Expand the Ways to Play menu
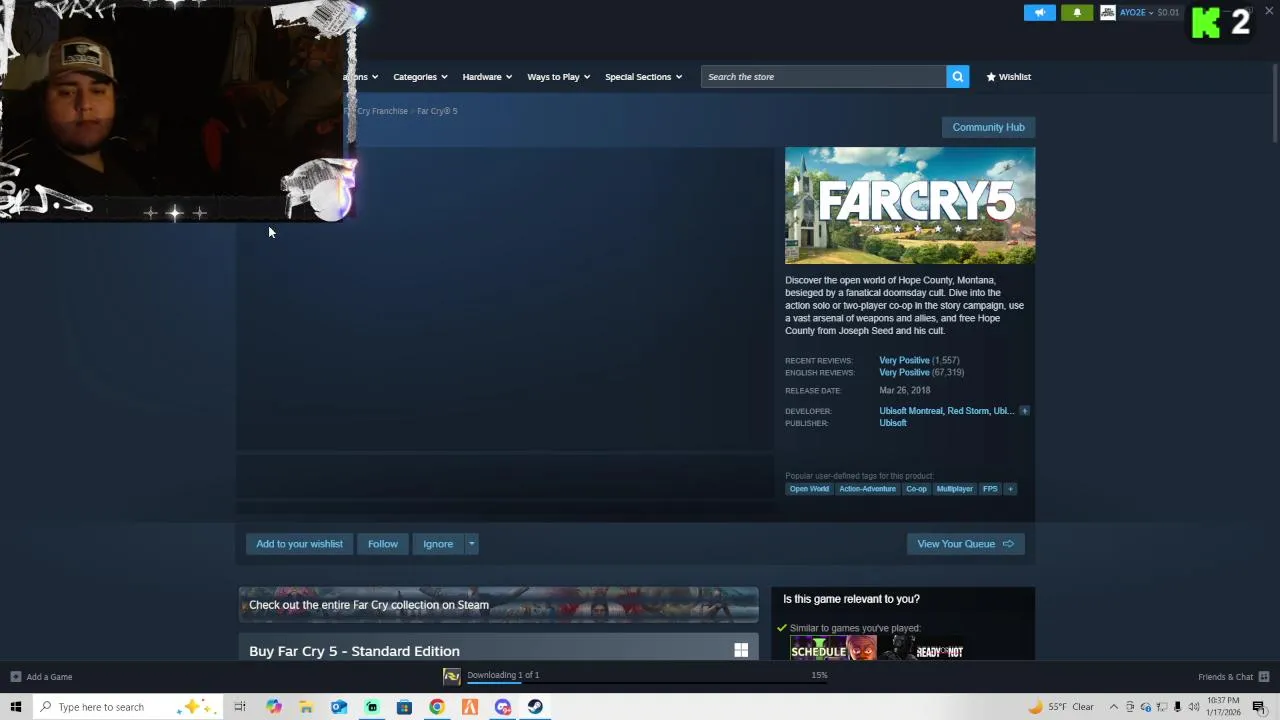 [x=558, y=77]
